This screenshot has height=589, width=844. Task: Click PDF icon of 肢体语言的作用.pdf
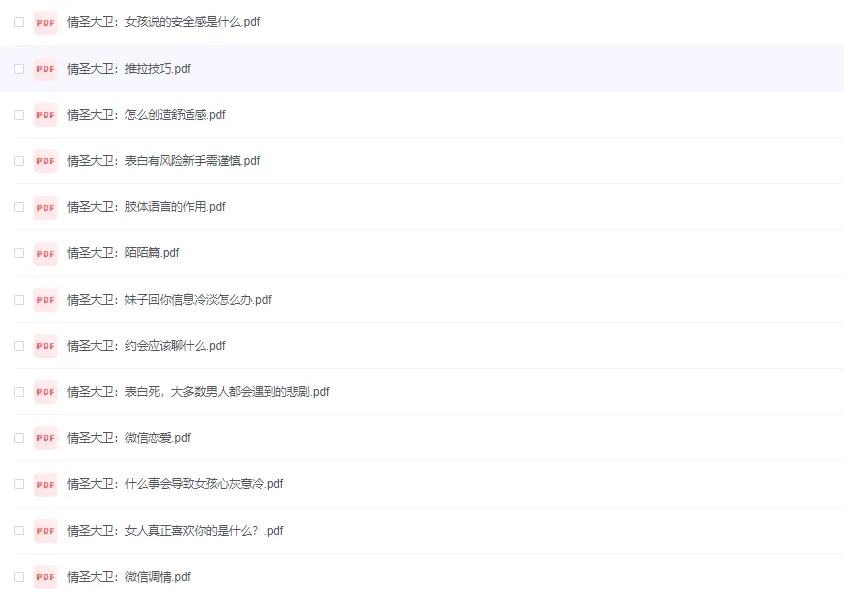[46, 208]
